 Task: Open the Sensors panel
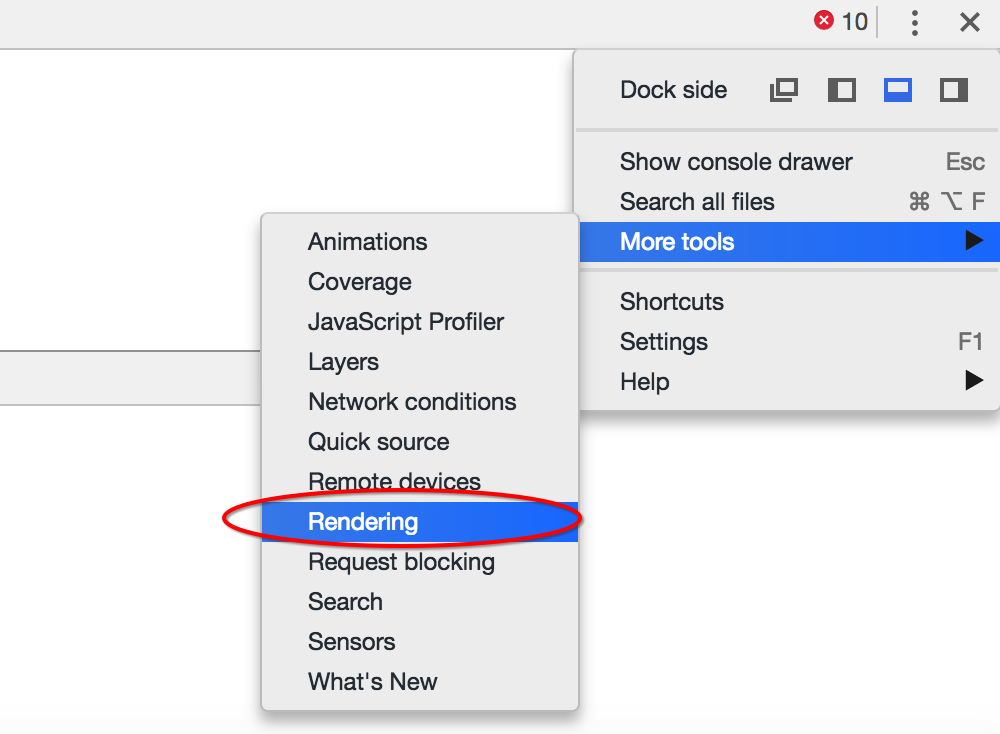click(x=351, y=642)
